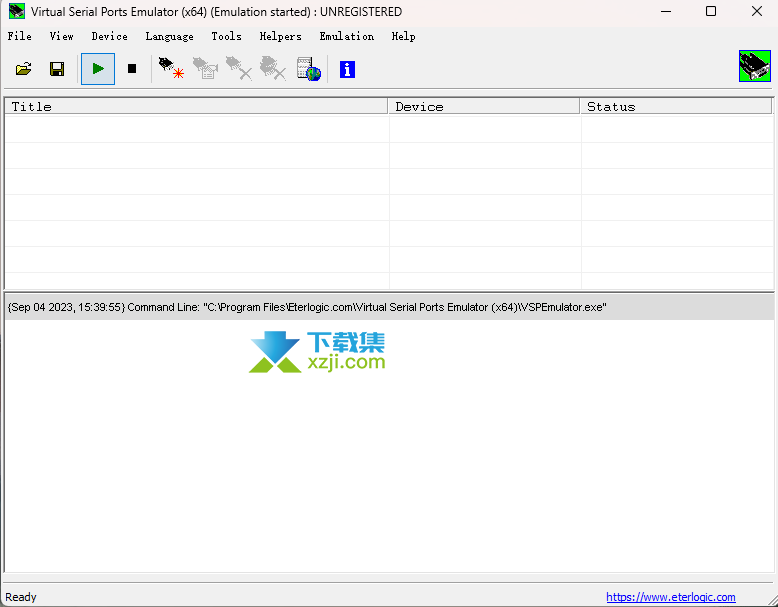The height and width of the screenshot is (607, 778).
Task: Create new device via red star icon
Action: [171, 68]
